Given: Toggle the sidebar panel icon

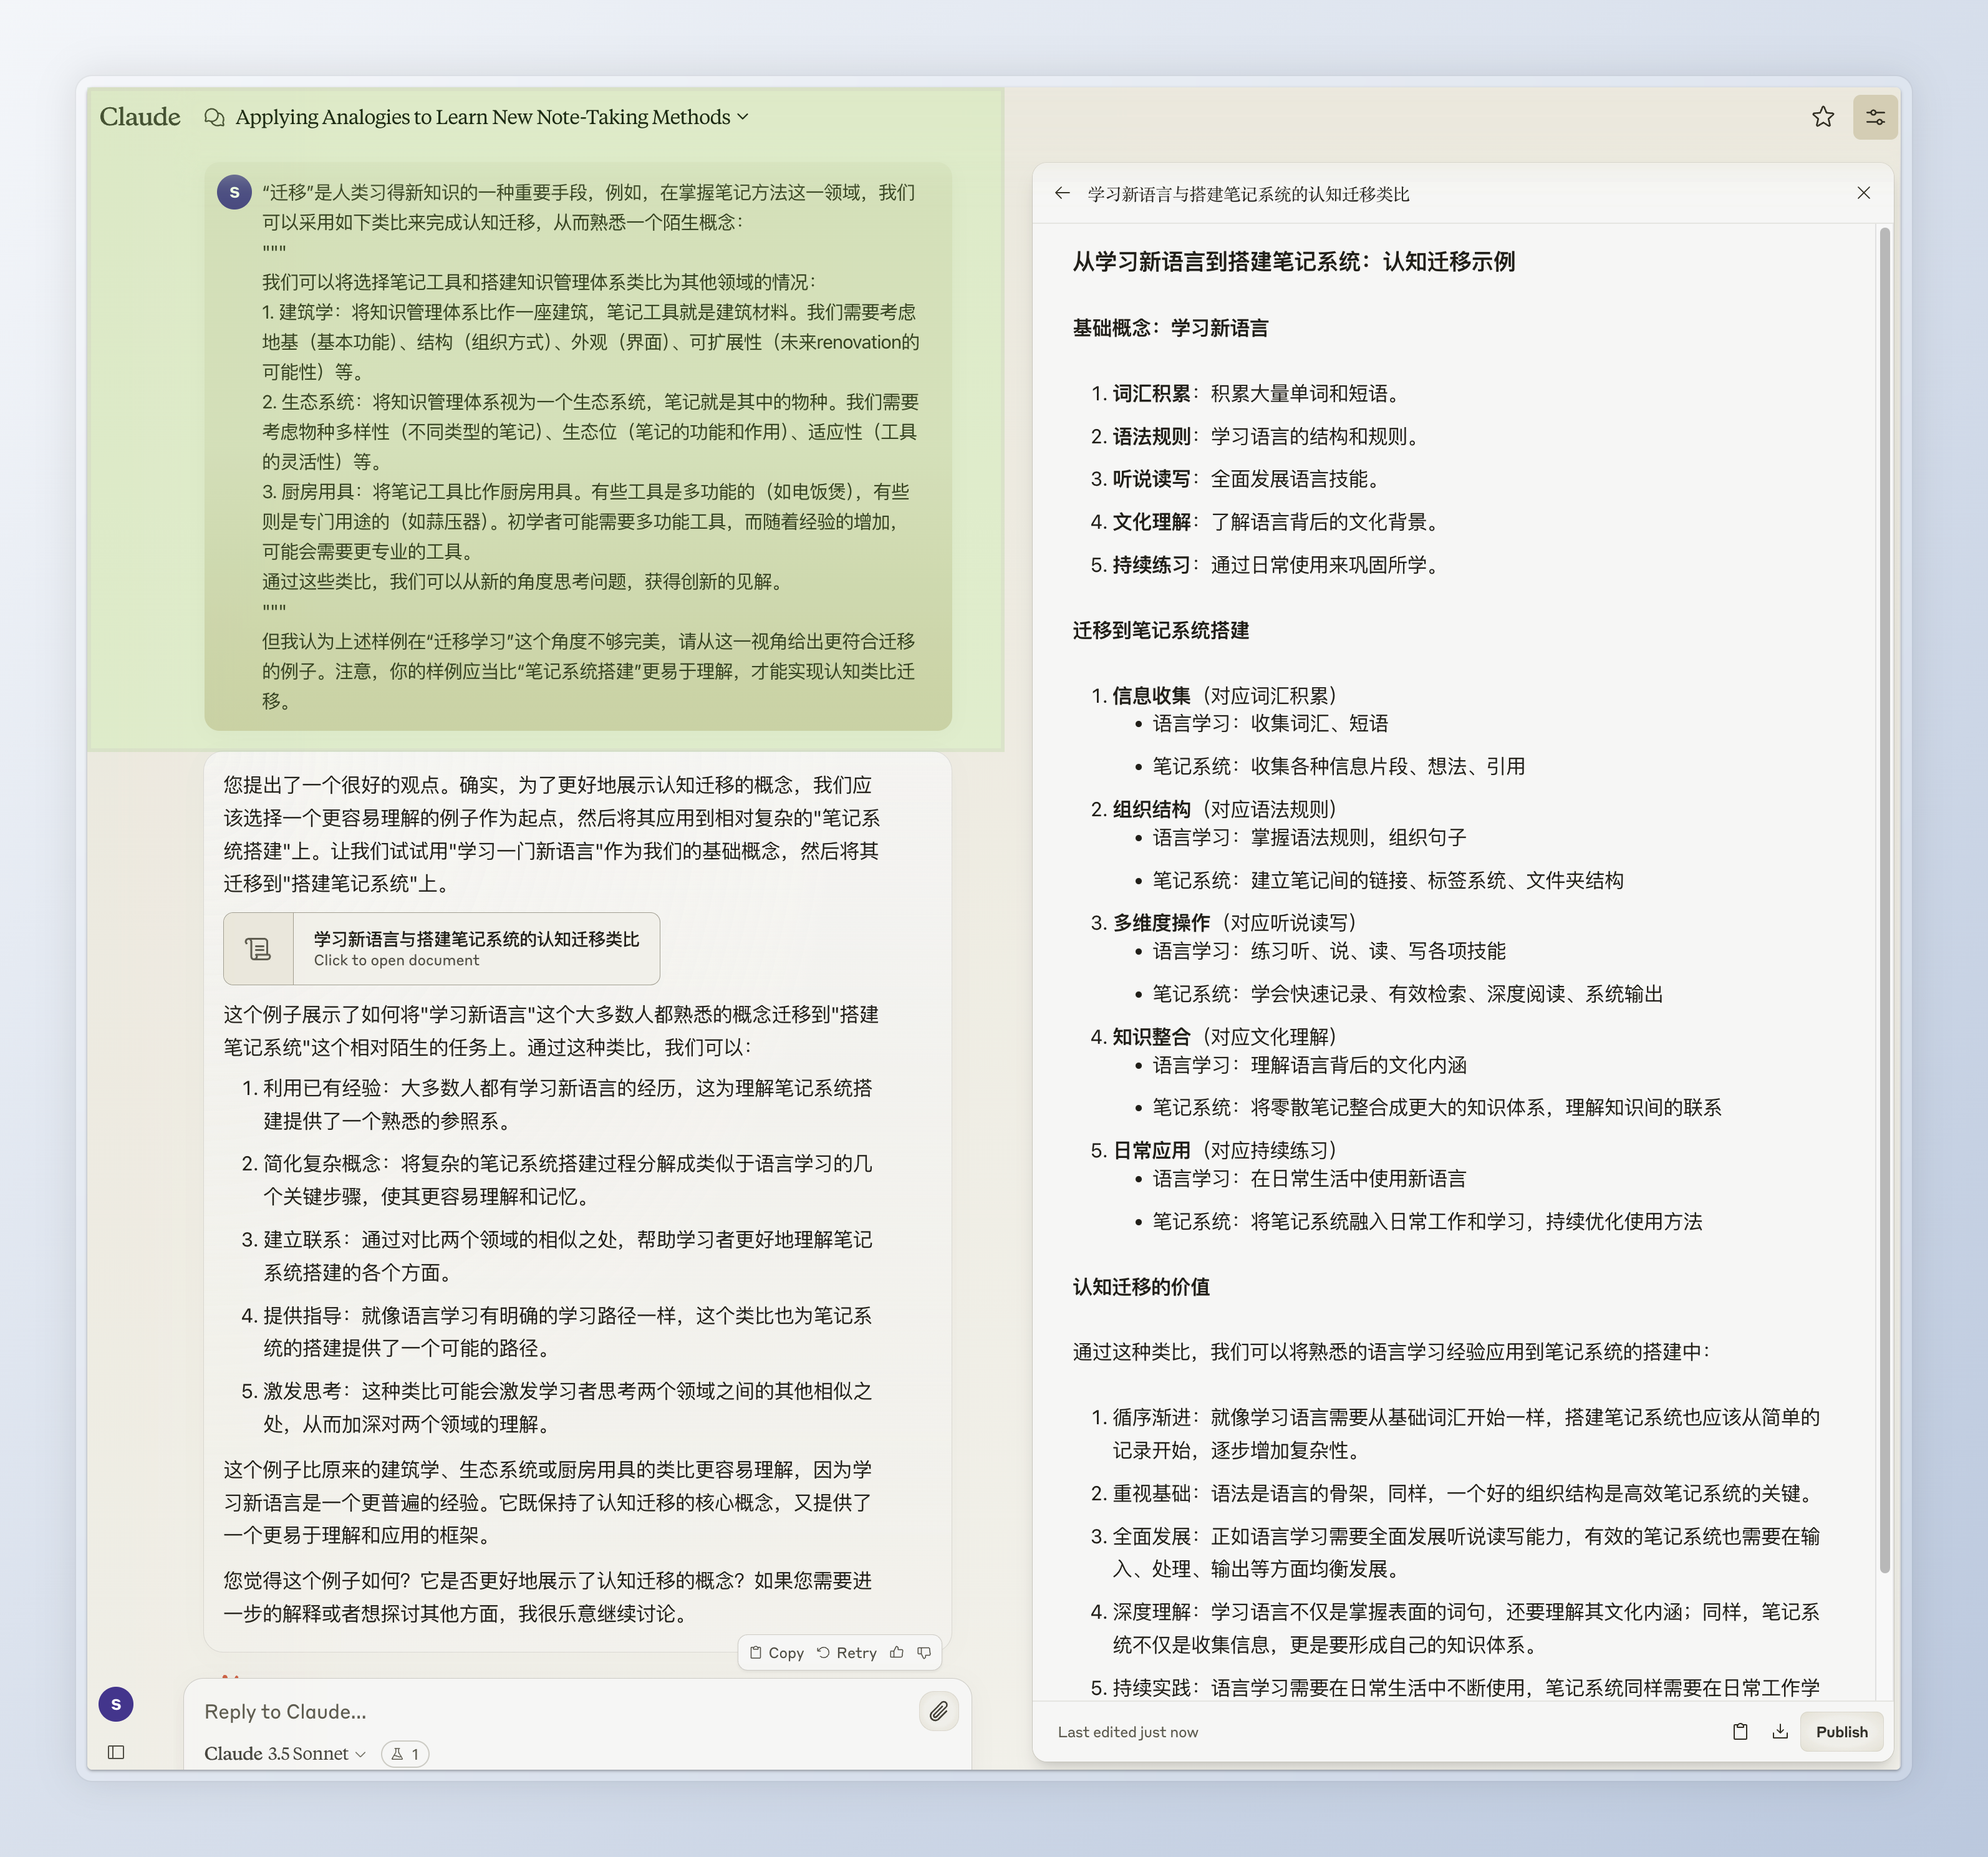Looking at the screenshot, I should tap(116, 1752).
